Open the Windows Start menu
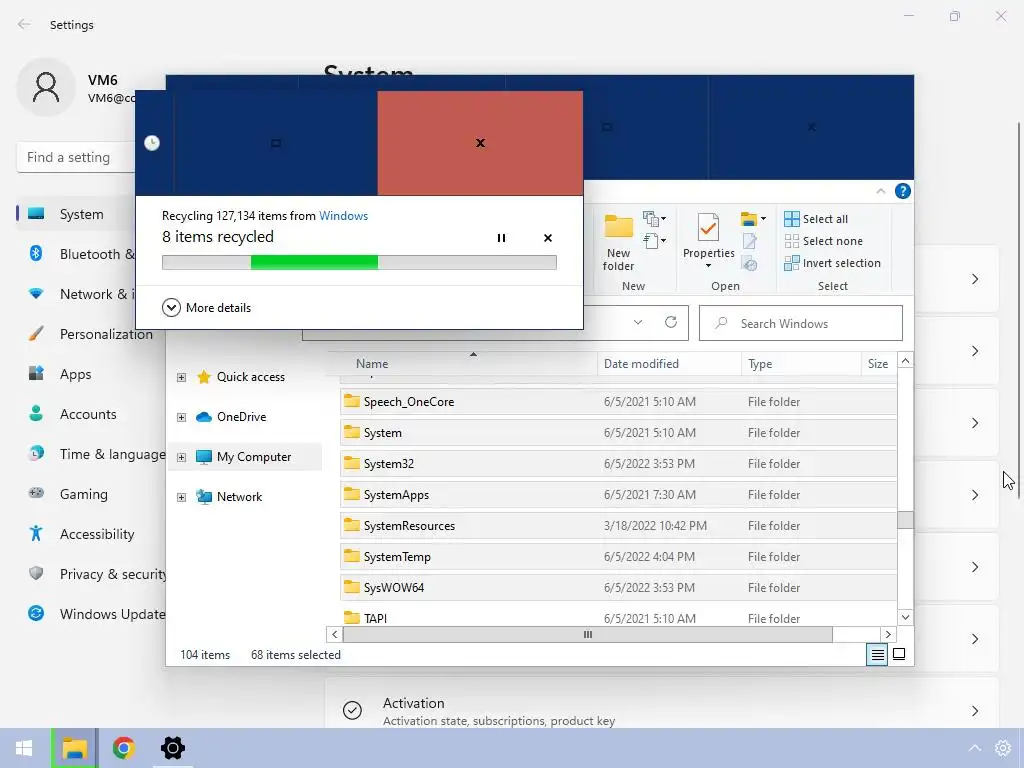The width and height of the screenshot is (1024, 768). pos(24,748)
